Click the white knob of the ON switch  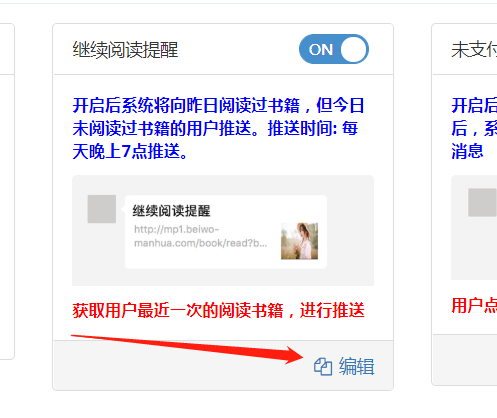(x=353, y=49)
